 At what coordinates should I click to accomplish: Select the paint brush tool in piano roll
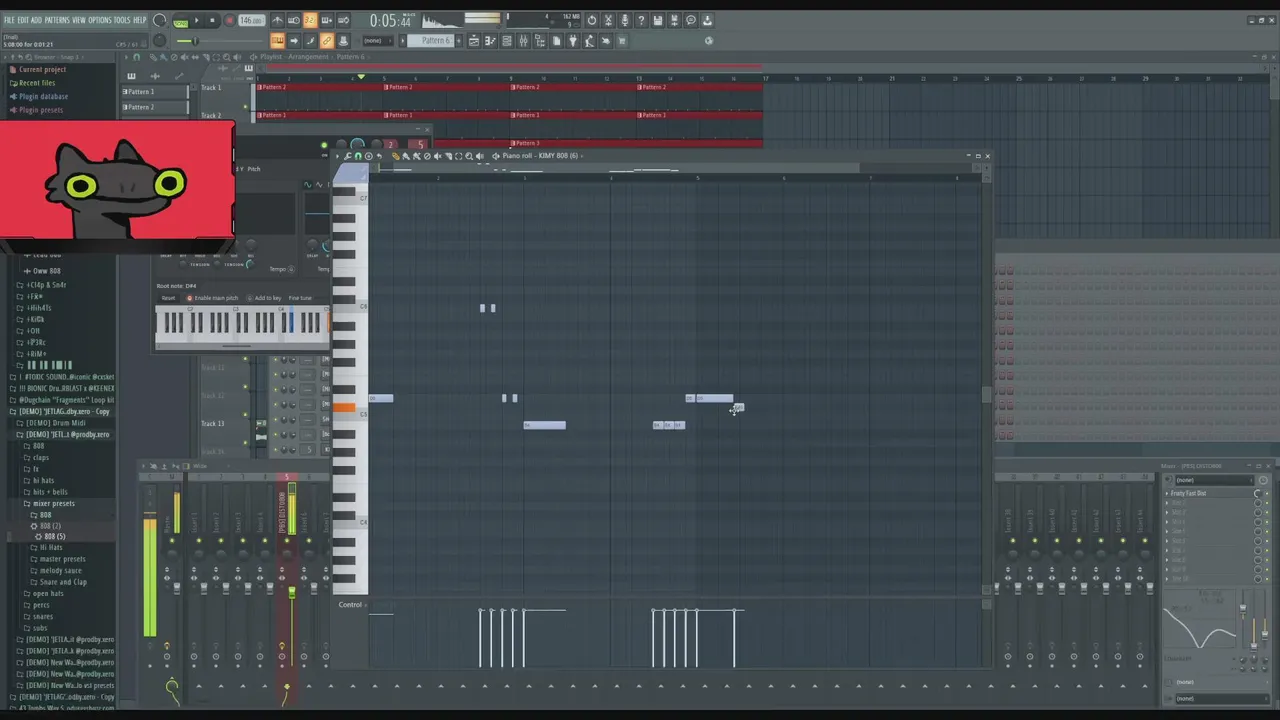click(x=406, y=156)
